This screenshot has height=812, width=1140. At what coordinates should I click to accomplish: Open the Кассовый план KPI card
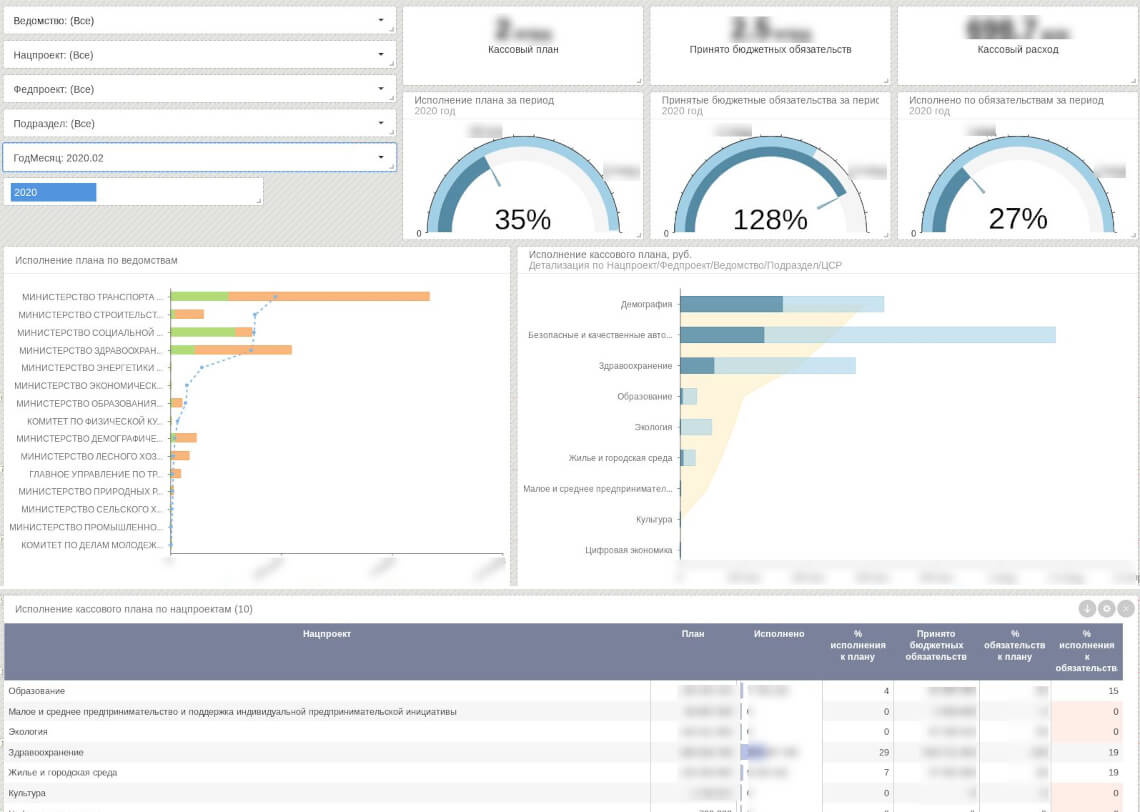(x=523, y=45)
